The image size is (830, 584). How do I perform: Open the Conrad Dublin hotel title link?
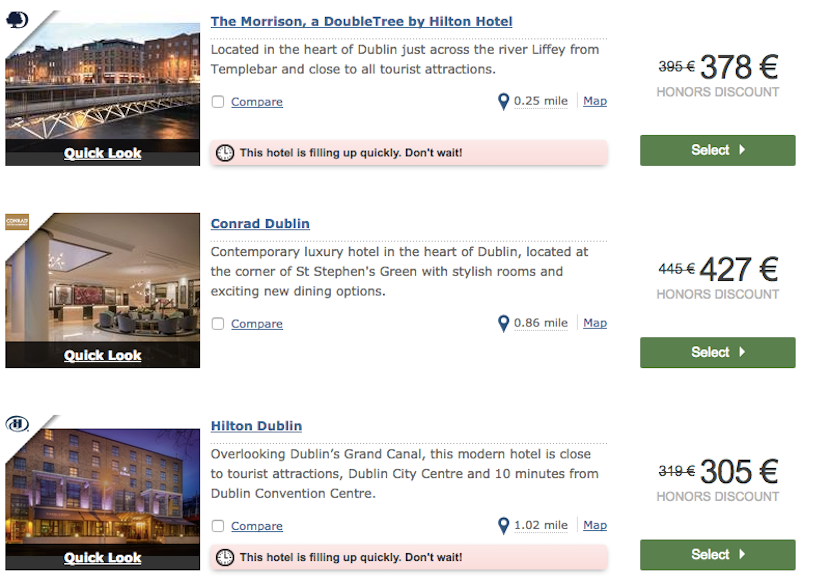coord(260,224)
